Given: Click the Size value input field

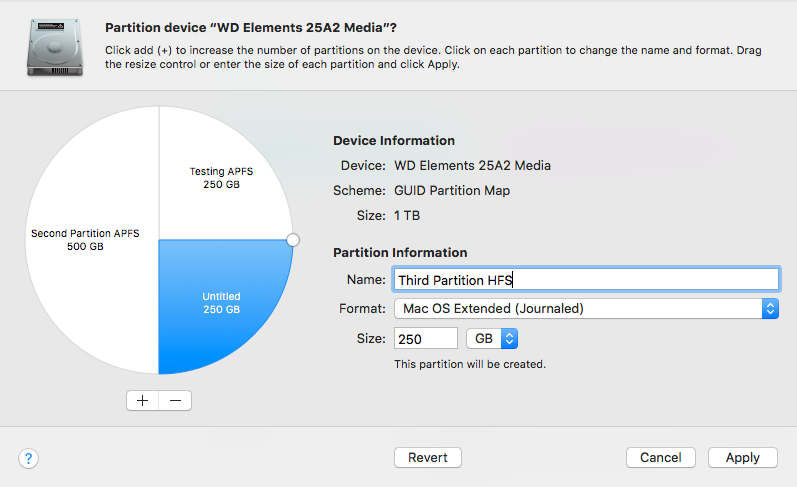Looking at the screenshot, I should 425,339.
